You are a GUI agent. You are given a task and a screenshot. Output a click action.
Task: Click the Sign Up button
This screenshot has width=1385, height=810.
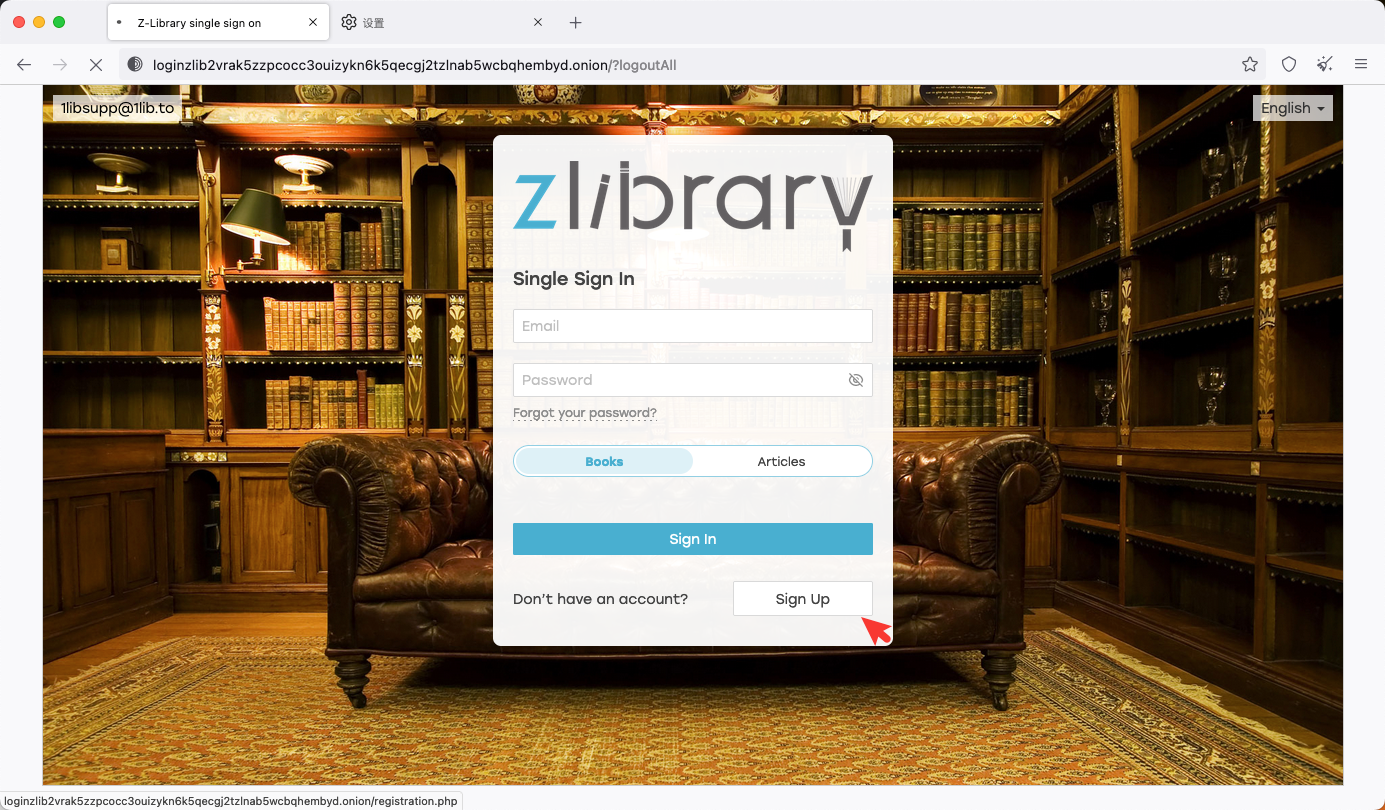803,599
